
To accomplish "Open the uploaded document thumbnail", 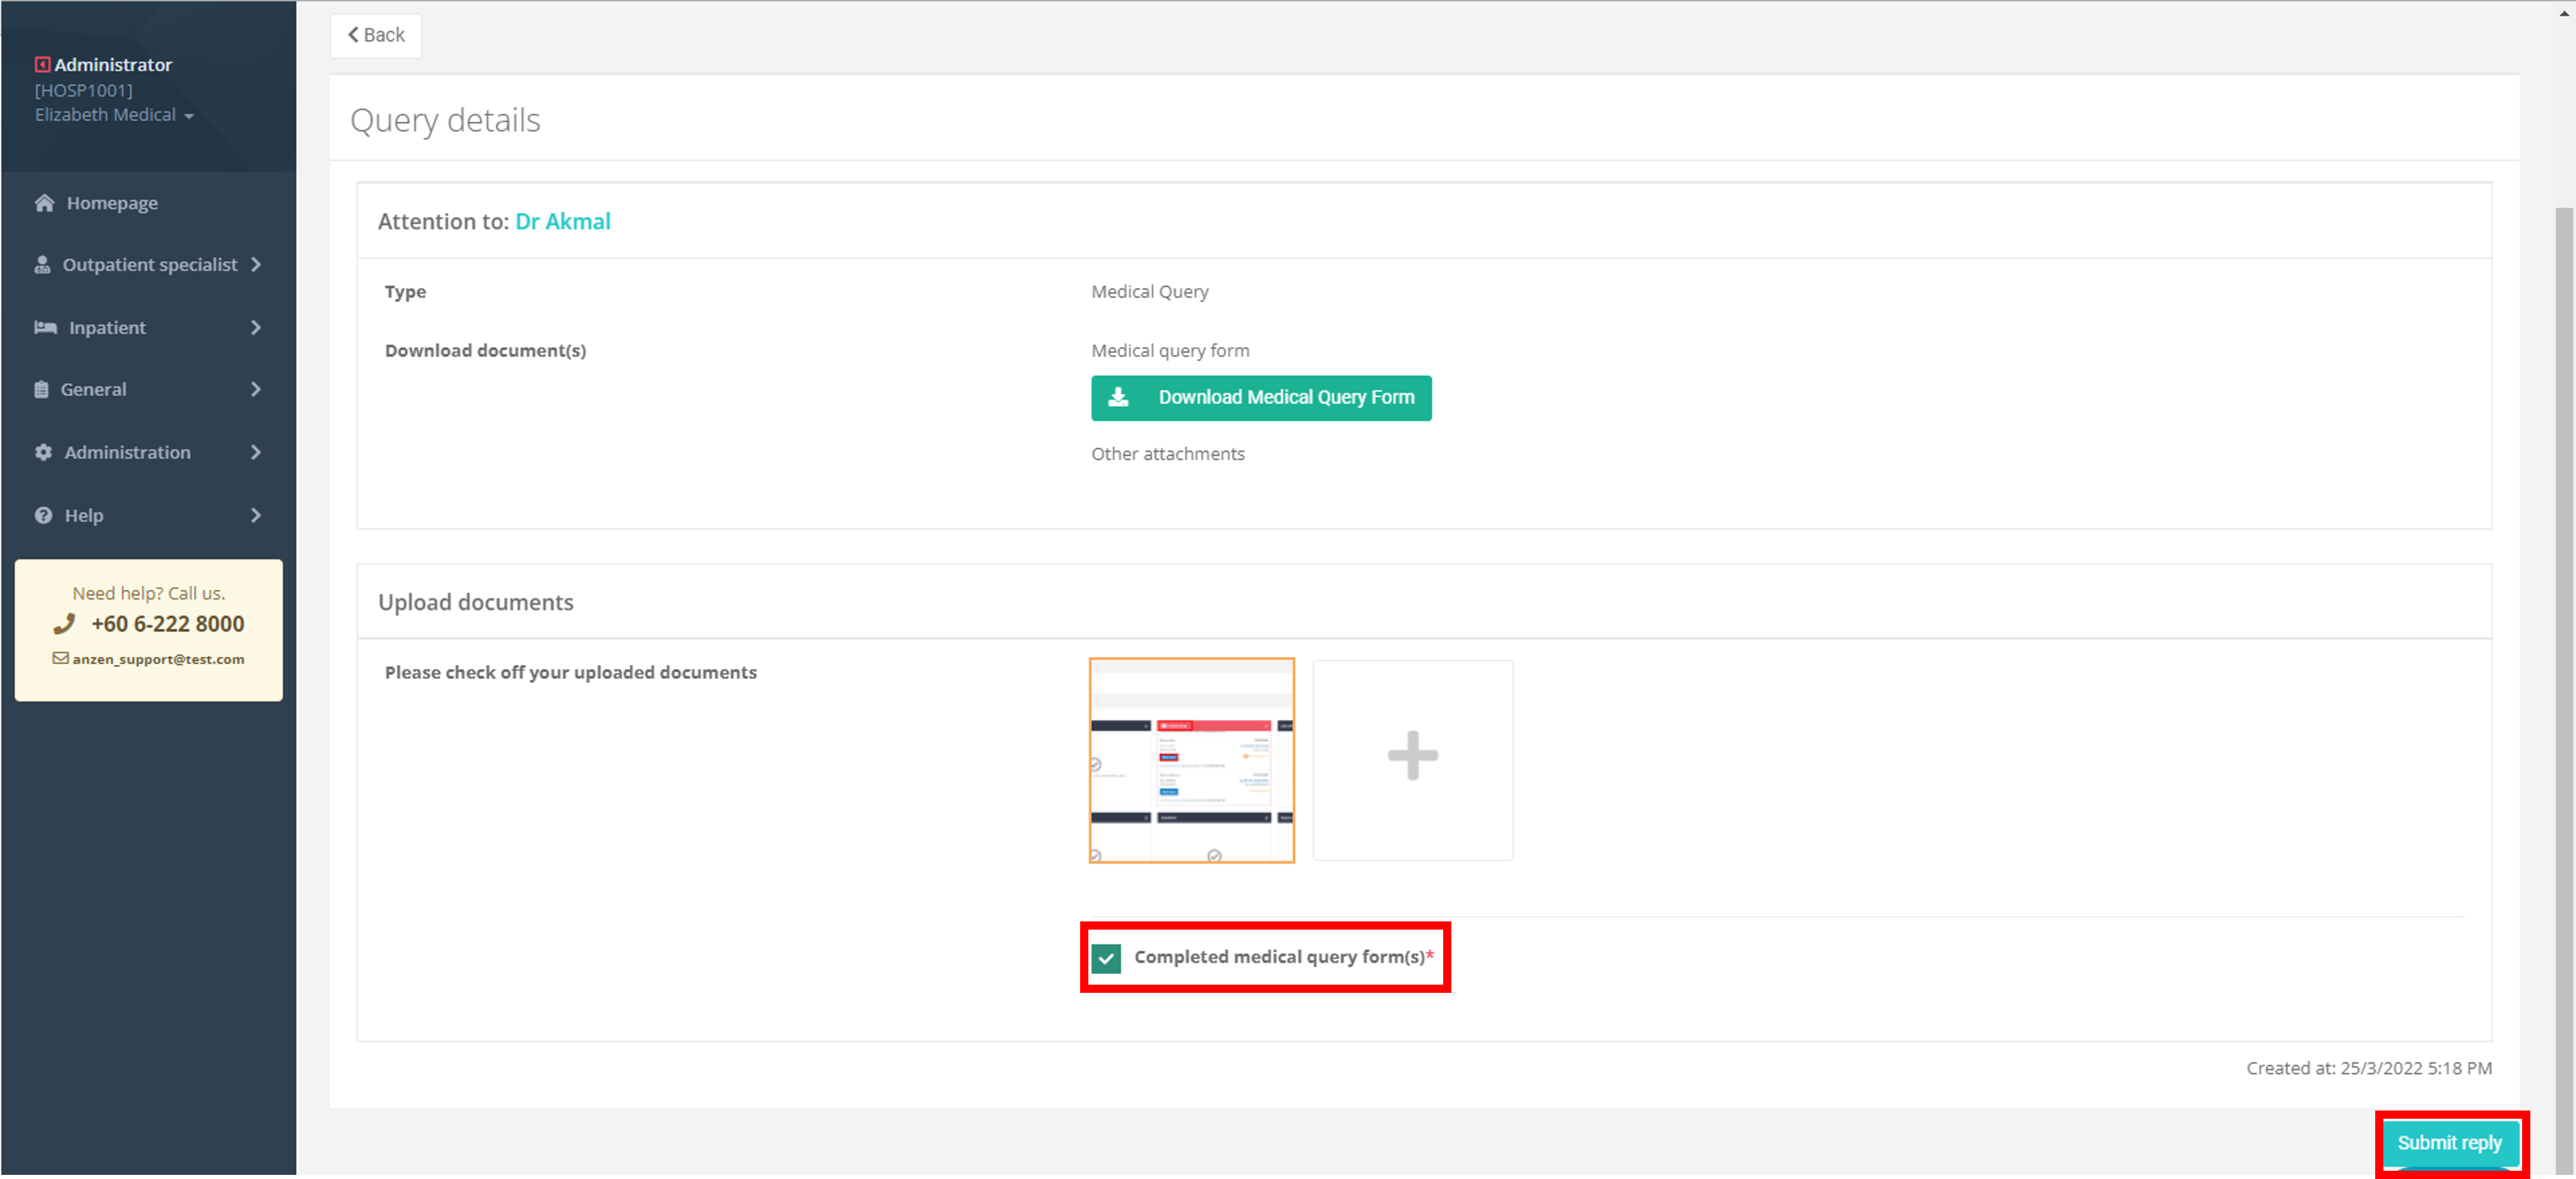I will pyautogui.click(x=1192, y=761).
